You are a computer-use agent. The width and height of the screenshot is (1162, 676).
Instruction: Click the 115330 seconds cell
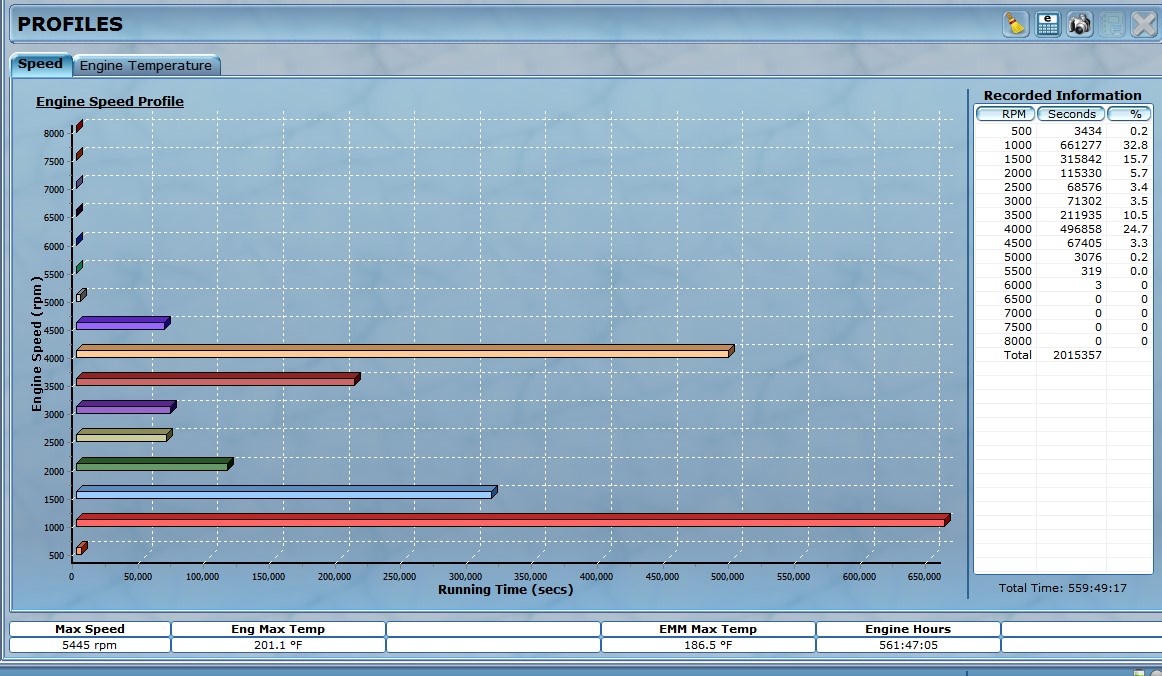(1080, 173)
